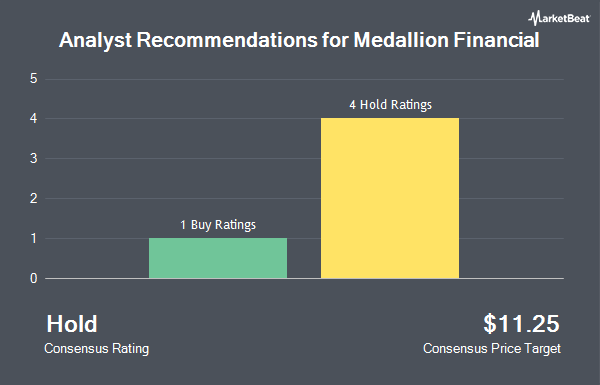Click the green Buy Ratings bar

point(218,258)
